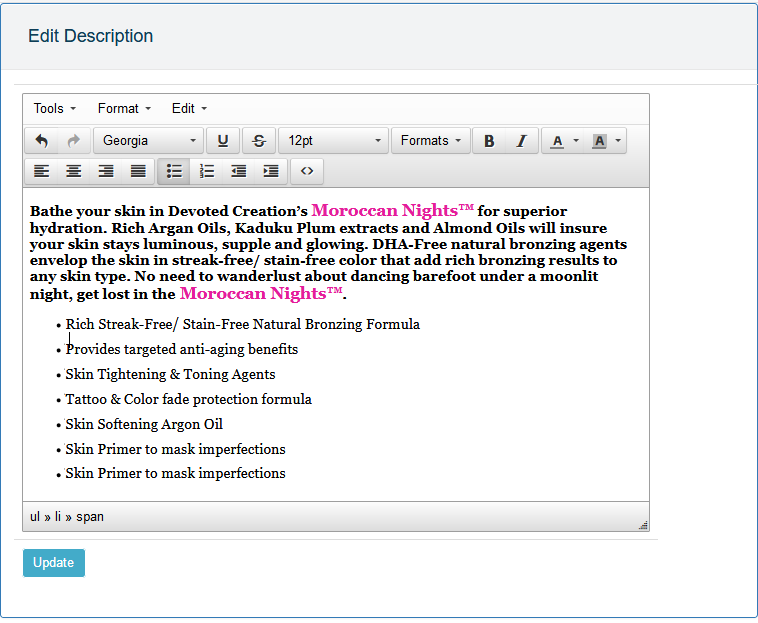Image resolution: width=758 pixels, height=623 pixels.
Task: Click the first pink Moroccan Nights text
Action: coord(393,210)
